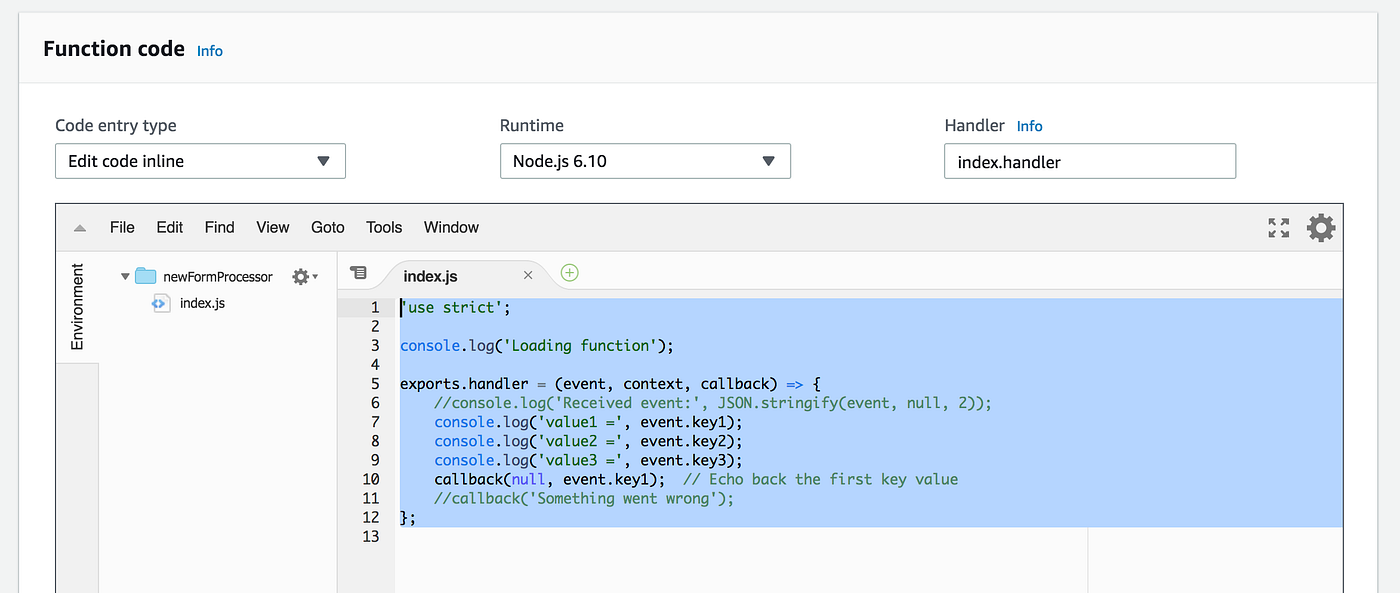The height and width of the screenshot is (593, 1400).
Task: Expand the code editor to fullscreen
Action: point(1278,228)
